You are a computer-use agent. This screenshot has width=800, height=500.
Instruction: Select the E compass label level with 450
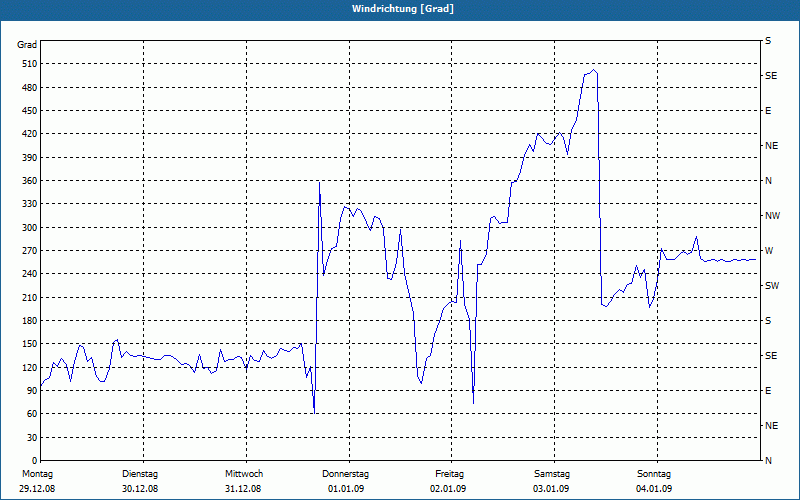(x=768, y=111)
